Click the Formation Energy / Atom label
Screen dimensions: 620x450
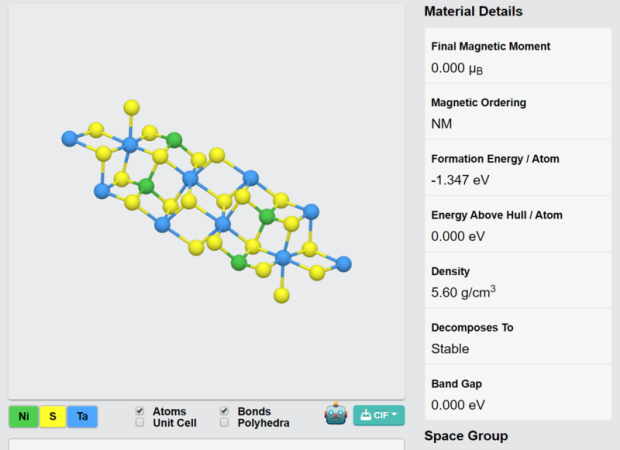click(x=494, y=159)
